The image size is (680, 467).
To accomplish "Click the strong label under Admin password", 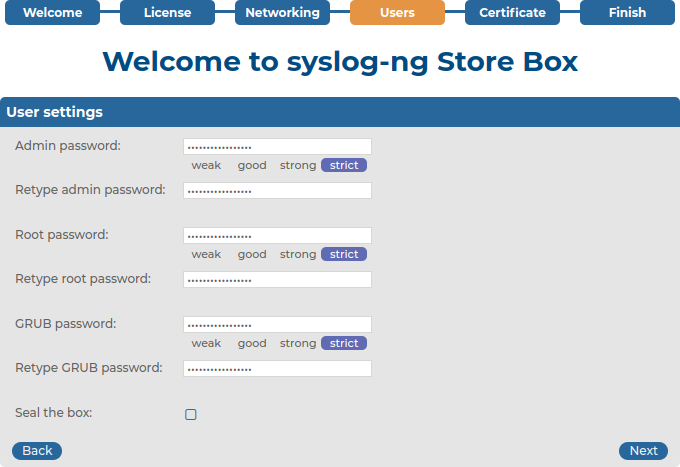I will pos(298,165).
